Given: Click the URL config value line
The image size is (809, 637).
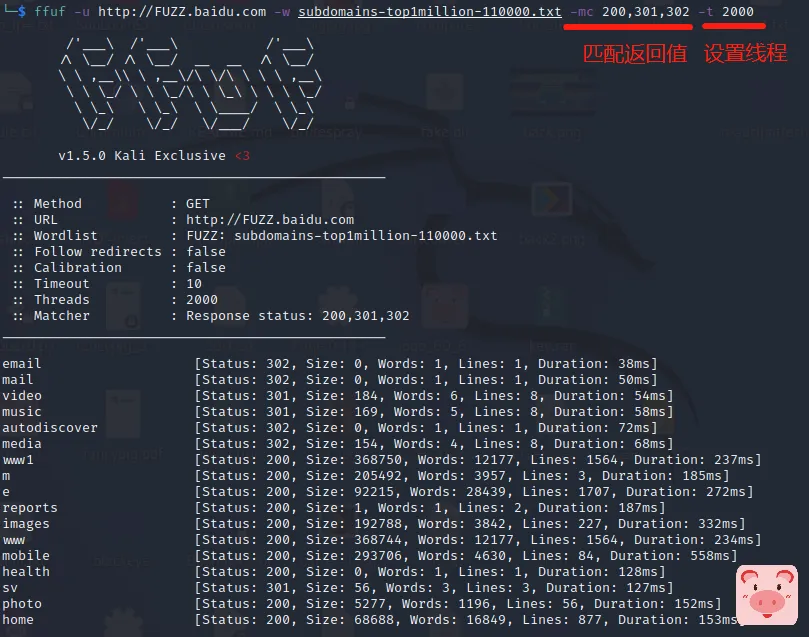Looking at the screenshot, I should [183, 220].
